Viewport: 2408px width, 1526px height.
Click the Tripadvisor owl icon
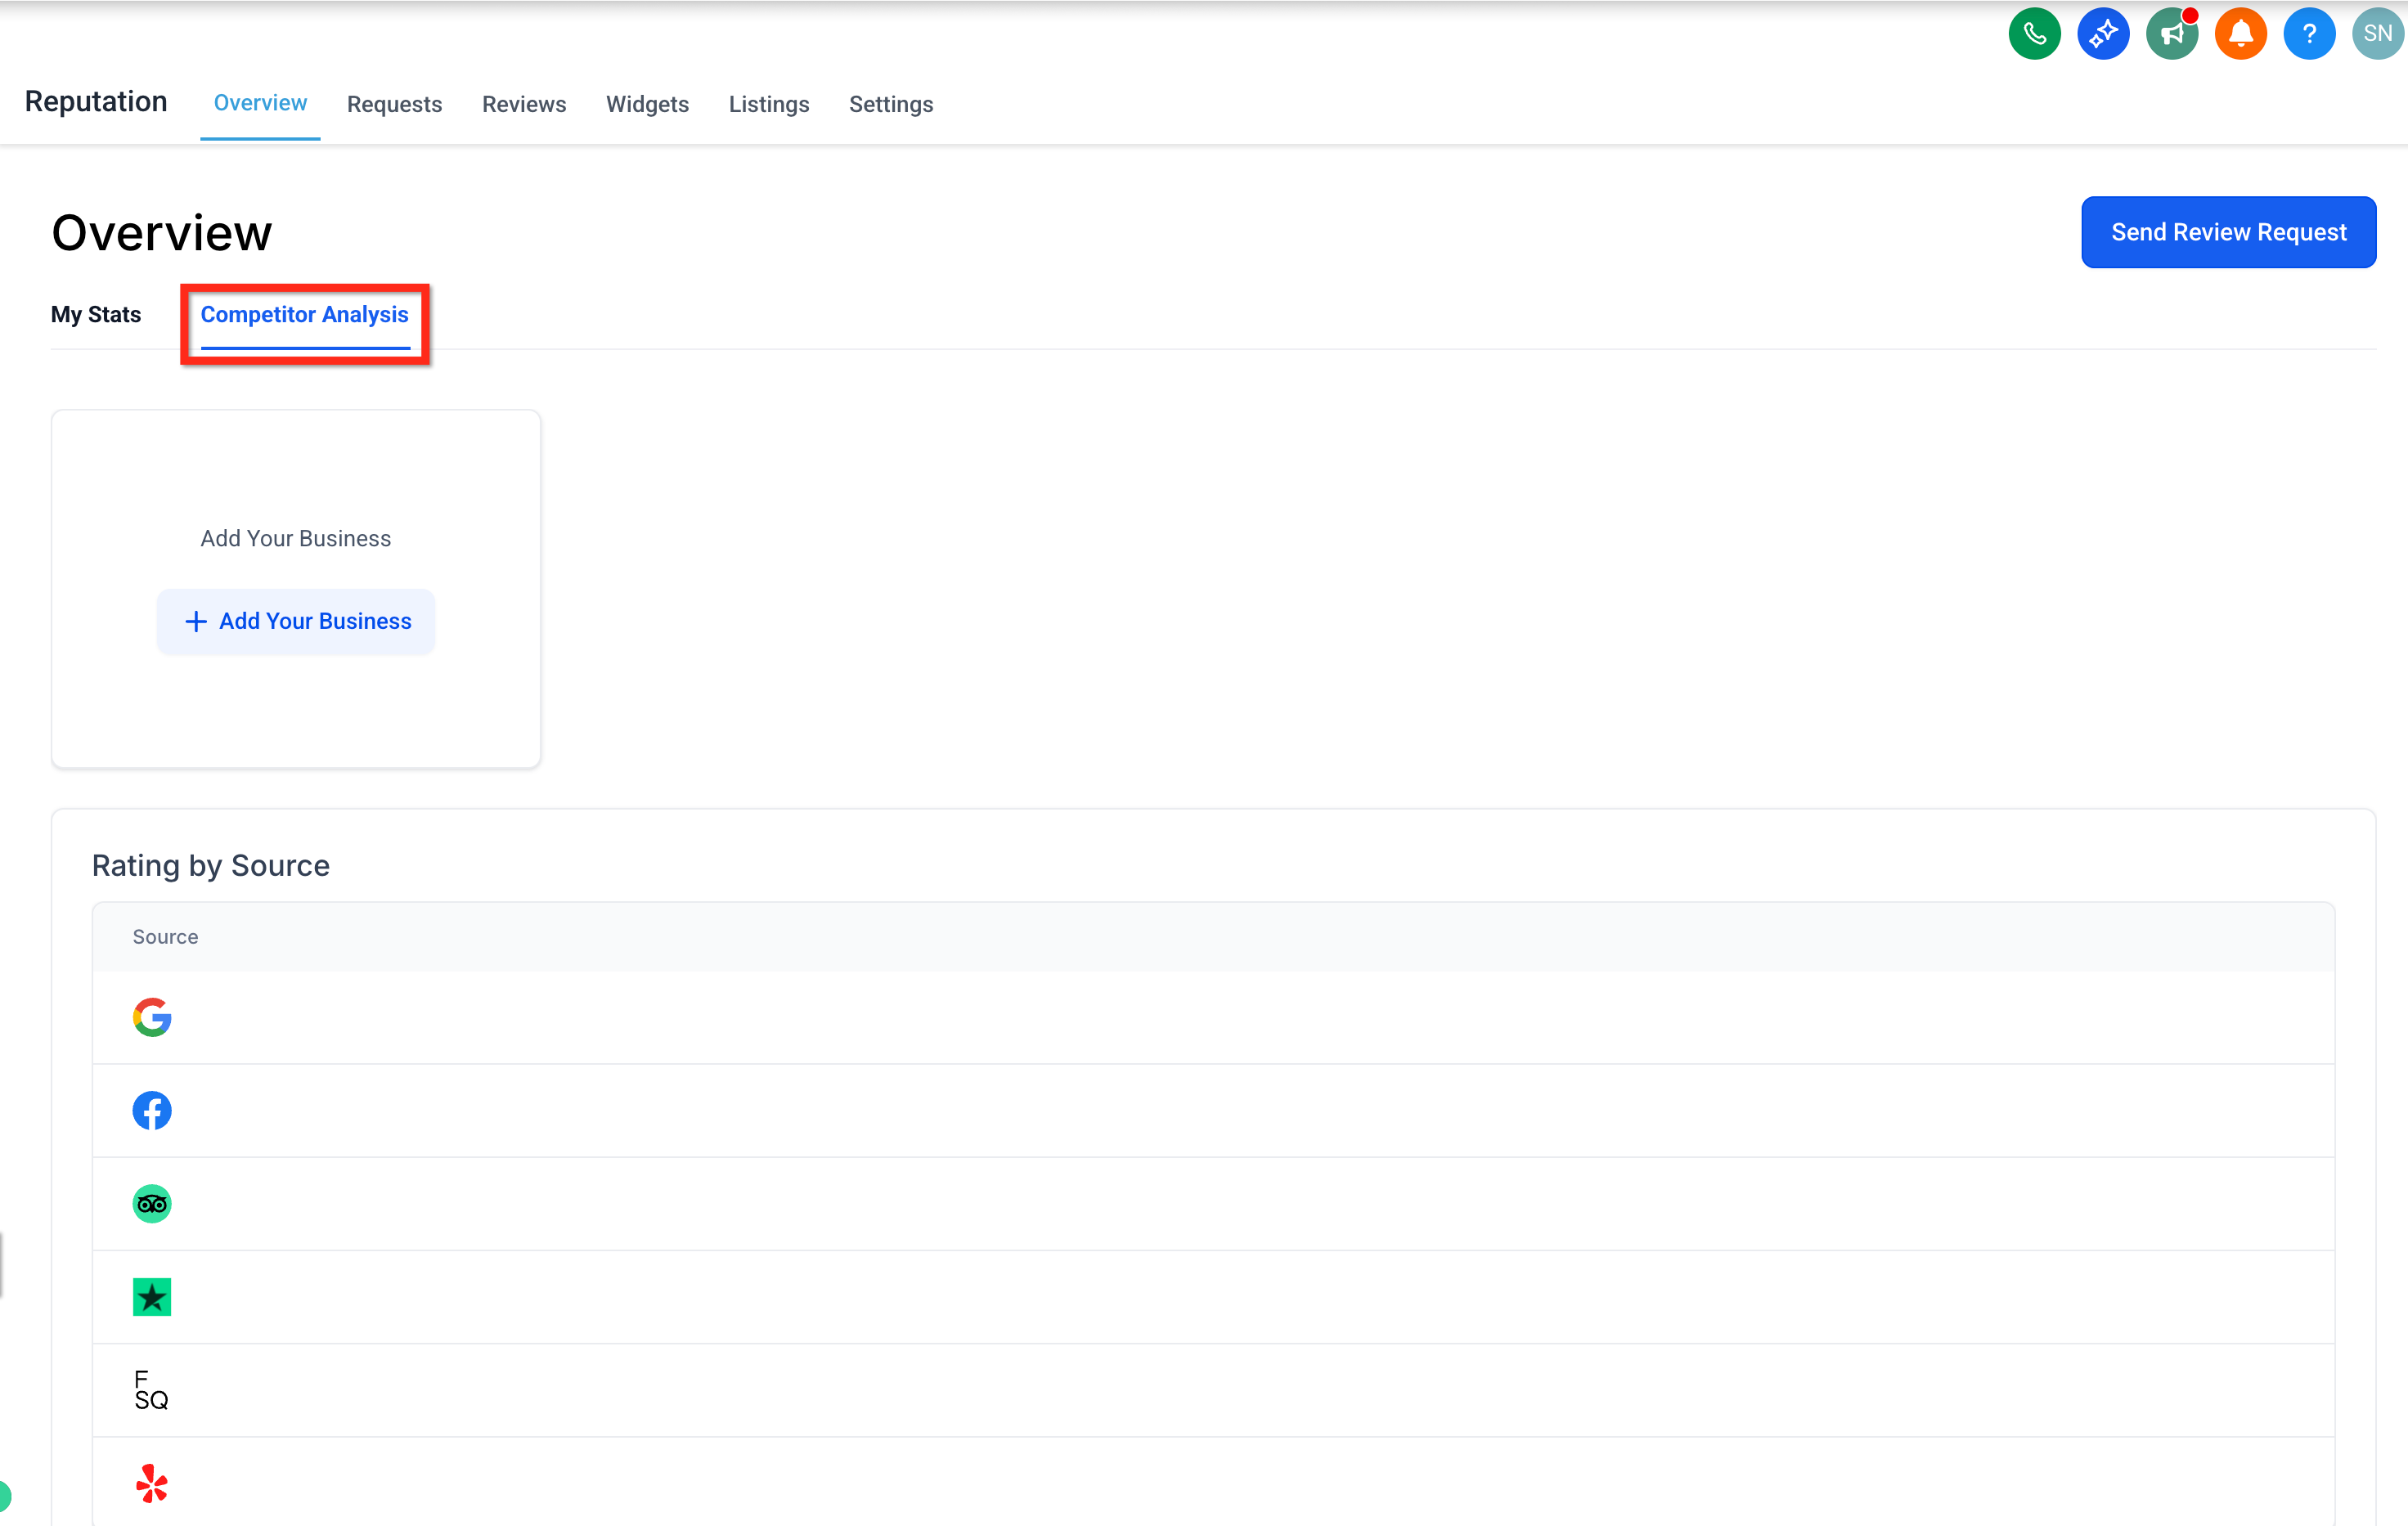point(152,1203)
